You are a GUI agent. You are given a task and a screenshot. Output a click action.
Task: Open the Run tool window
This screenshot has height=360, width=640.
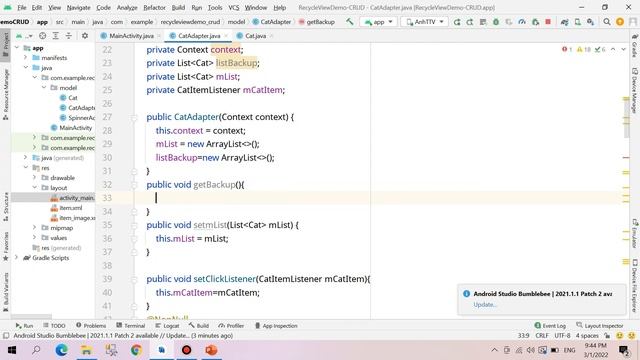[24, 326]
